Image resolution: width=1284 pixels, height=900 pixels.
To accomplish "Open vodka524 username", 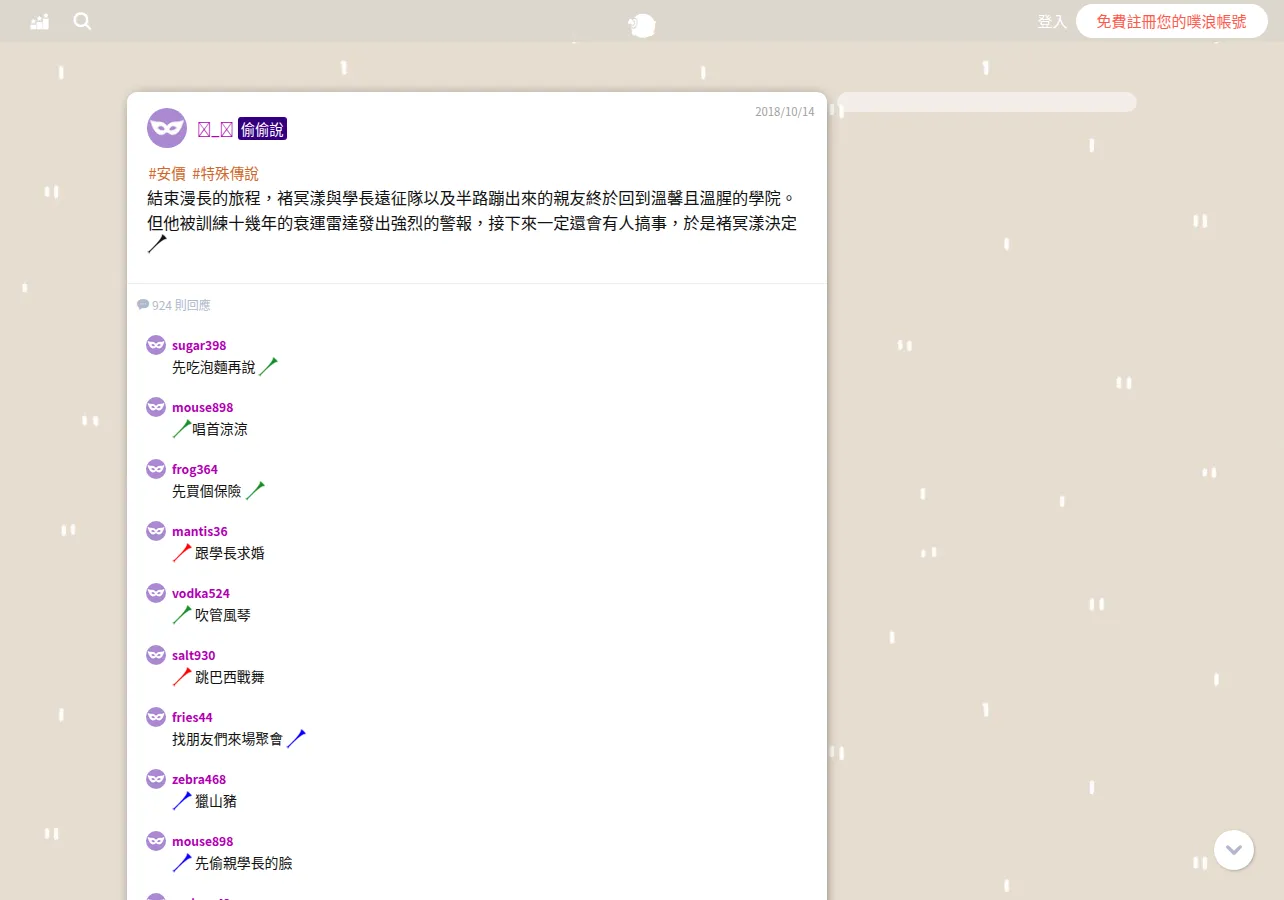I will [x=201, y=594].
